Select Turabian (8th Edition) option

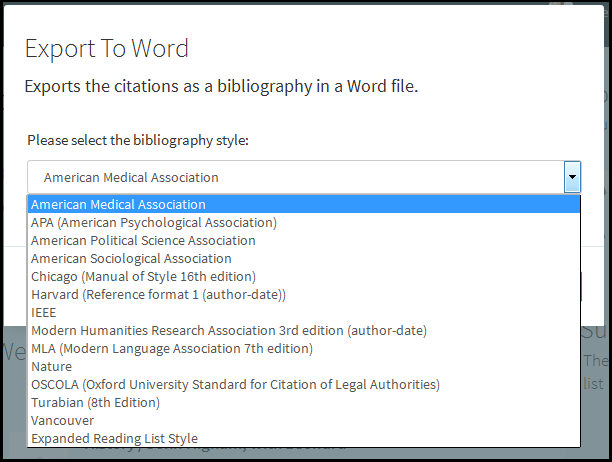(x=304, y=402)
